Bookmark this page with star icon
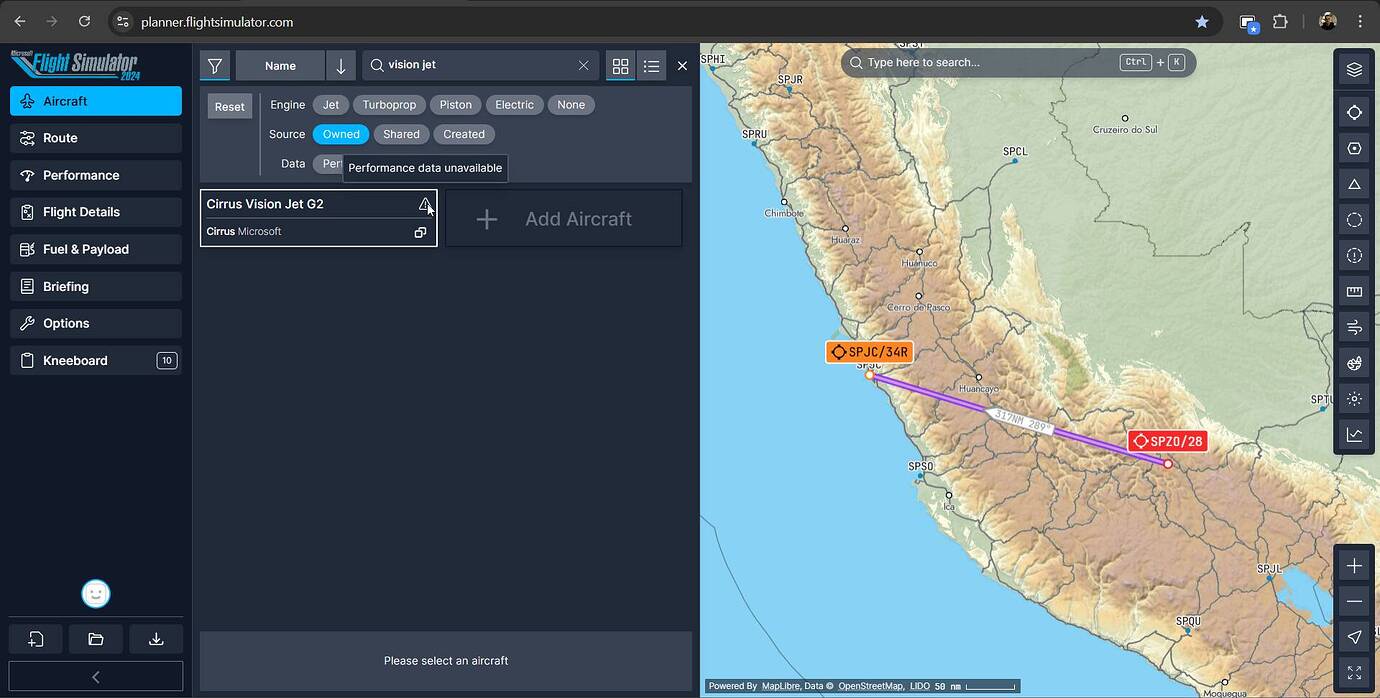 (1202, 21)
